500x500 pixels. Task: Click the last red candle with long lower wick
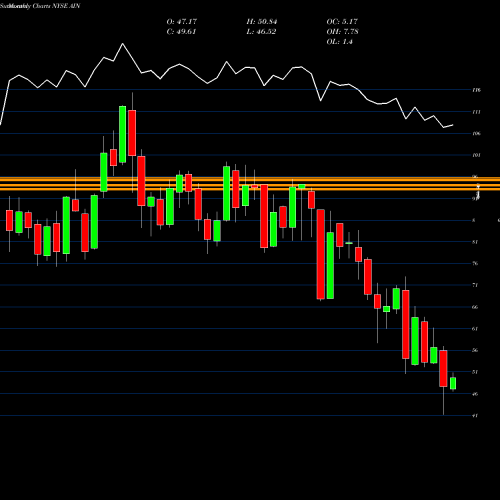pos(443,368)
